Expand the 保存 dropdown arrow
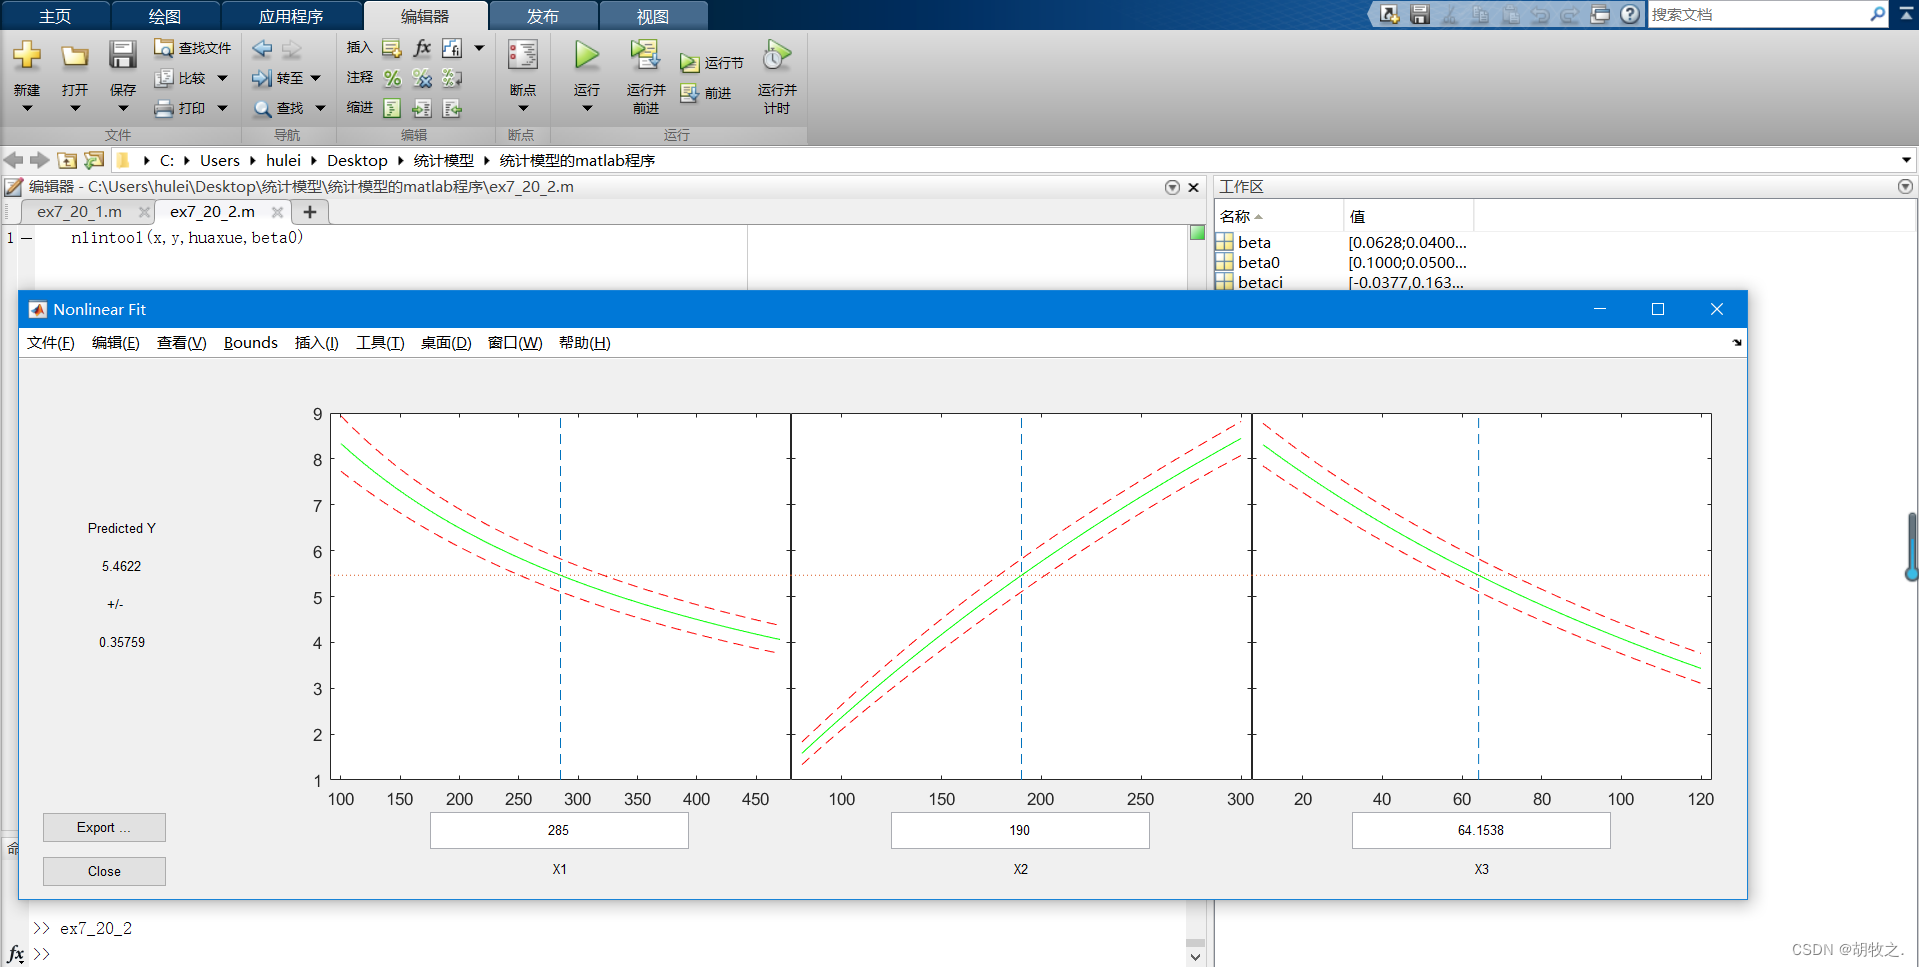Viewport: 1919px width, 967px height. [122, 108]
